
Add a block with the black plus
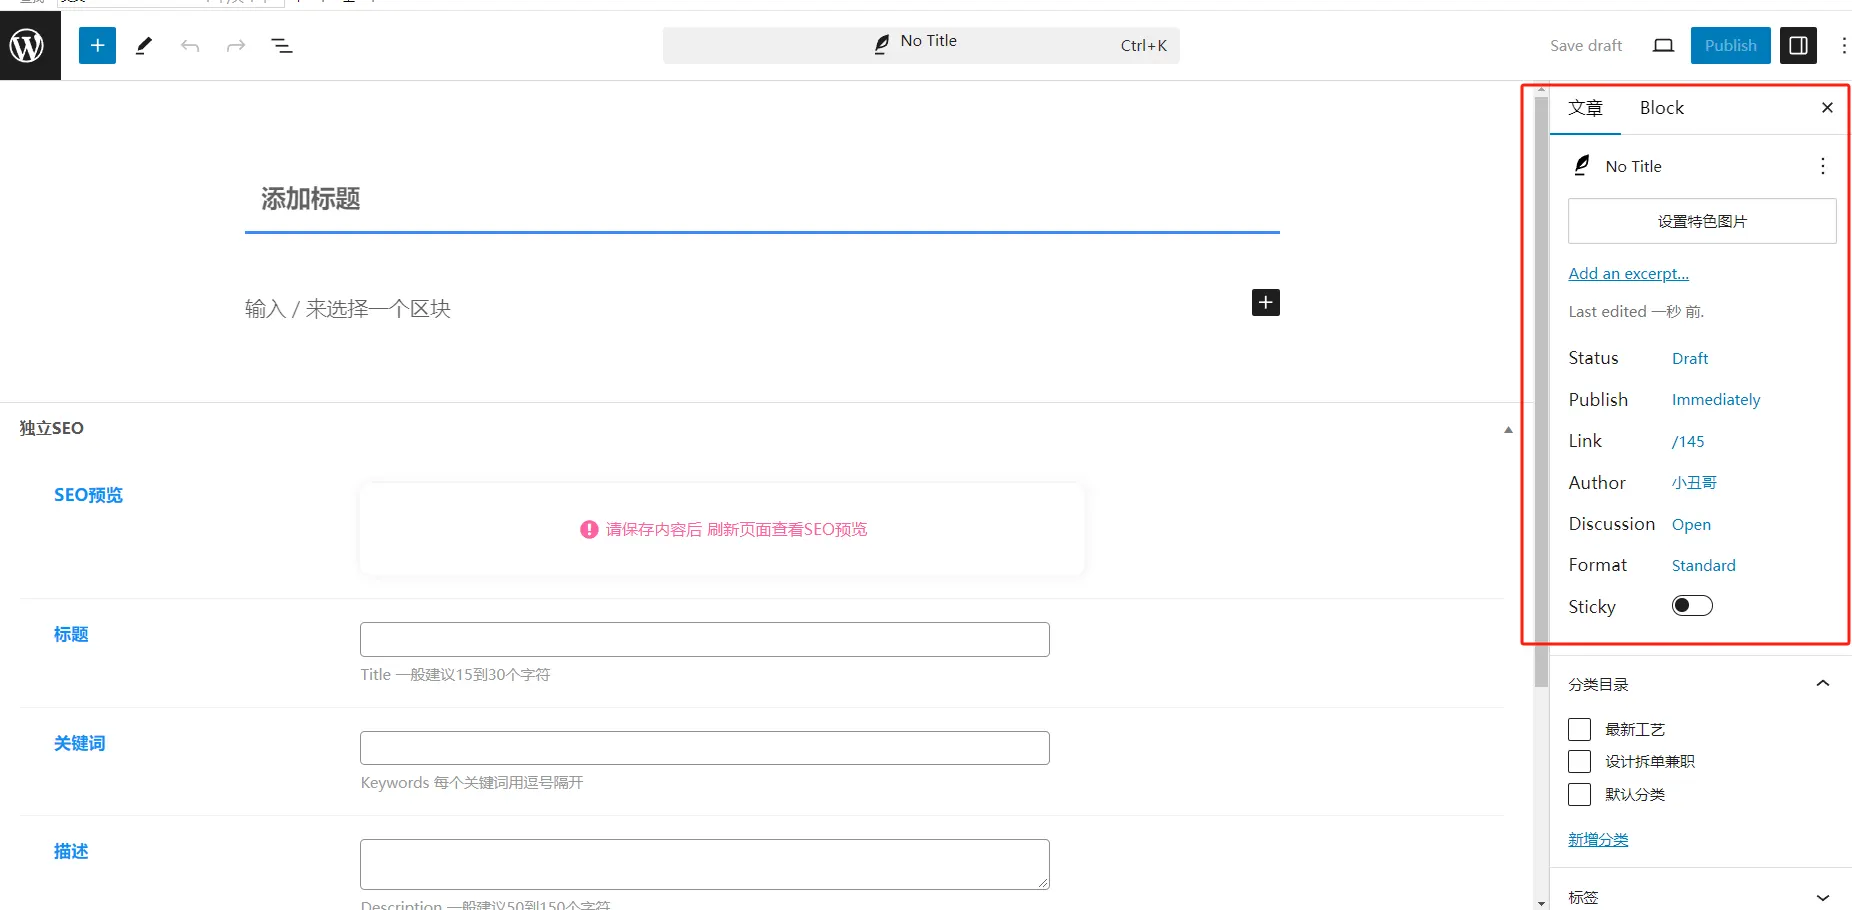1266,302
